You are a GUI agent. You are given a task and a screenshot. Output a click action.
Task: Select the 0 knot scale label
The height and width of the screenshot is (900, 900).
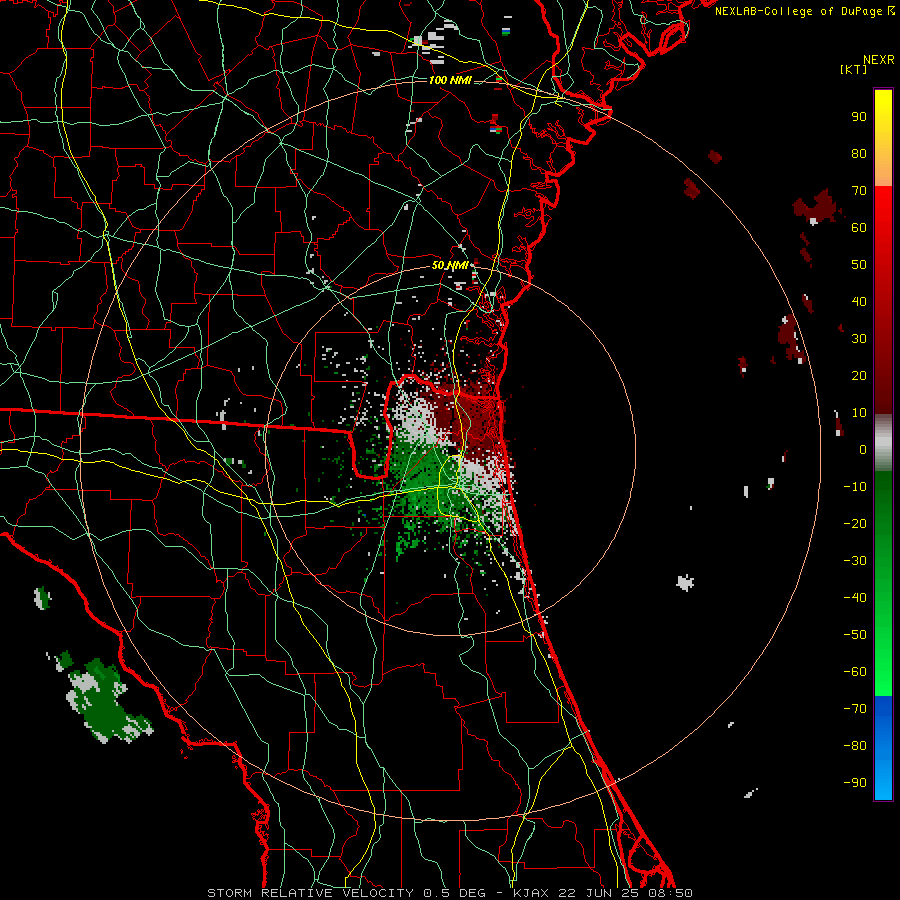point(863,450)
